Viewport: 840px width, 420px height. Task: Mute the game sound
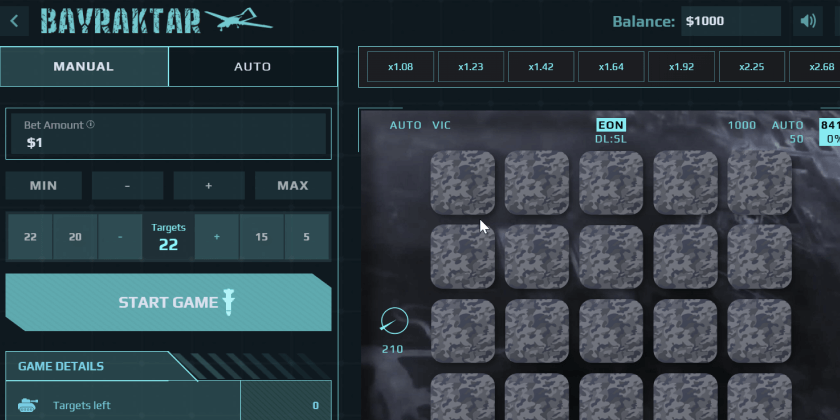[806, 21]
